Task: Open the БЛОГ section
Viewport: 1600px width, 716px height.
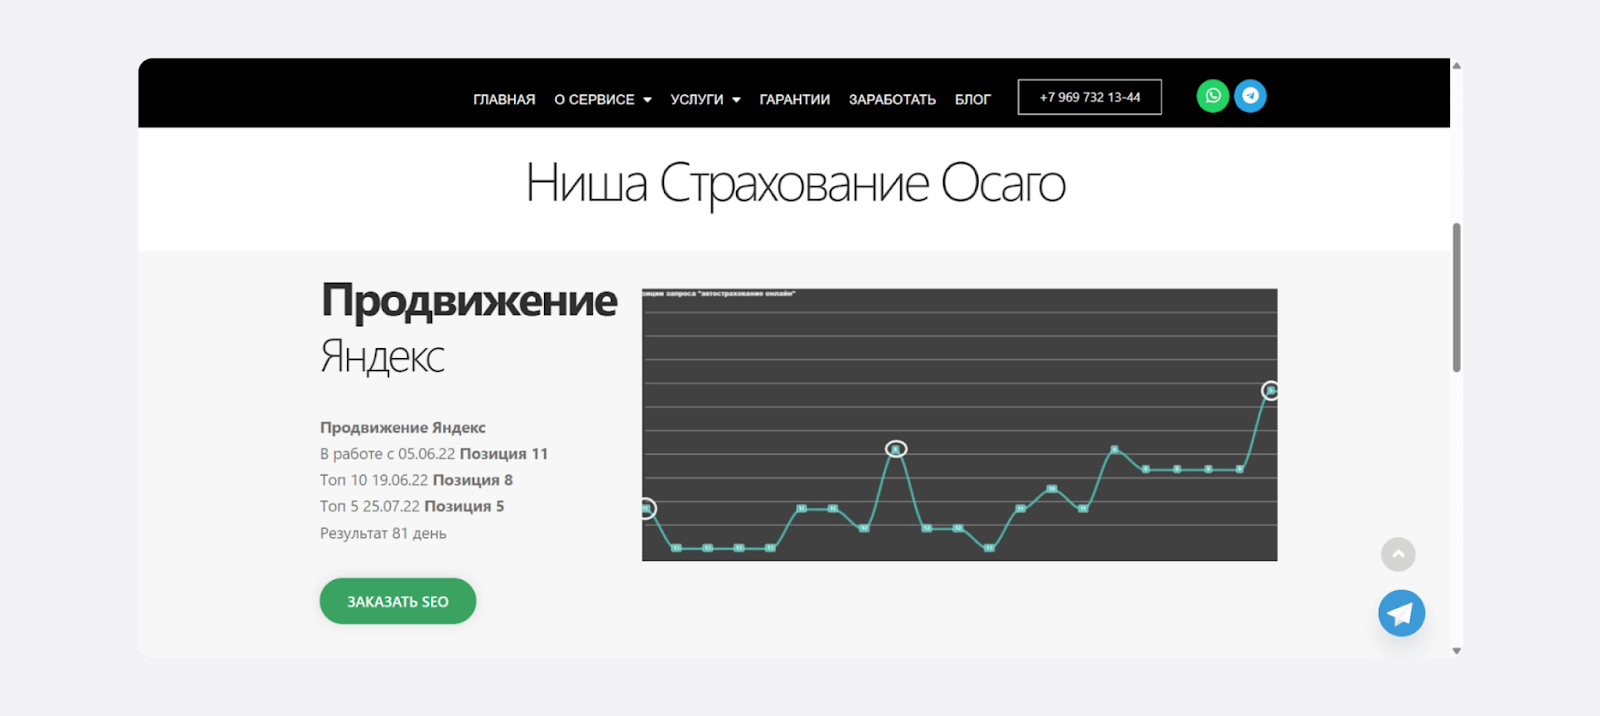Action: coord(972,100)
